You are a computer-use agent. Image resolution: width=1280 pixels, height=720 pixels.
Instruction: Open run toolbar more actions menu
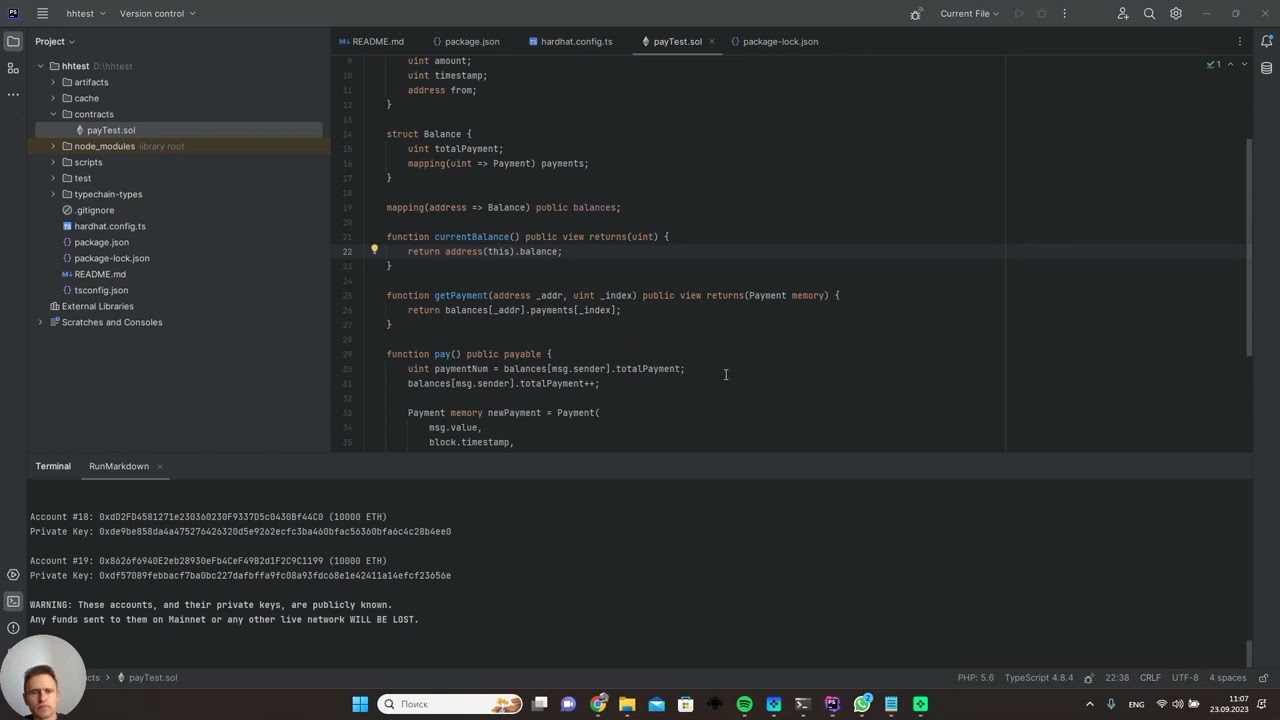[1064, 13]
